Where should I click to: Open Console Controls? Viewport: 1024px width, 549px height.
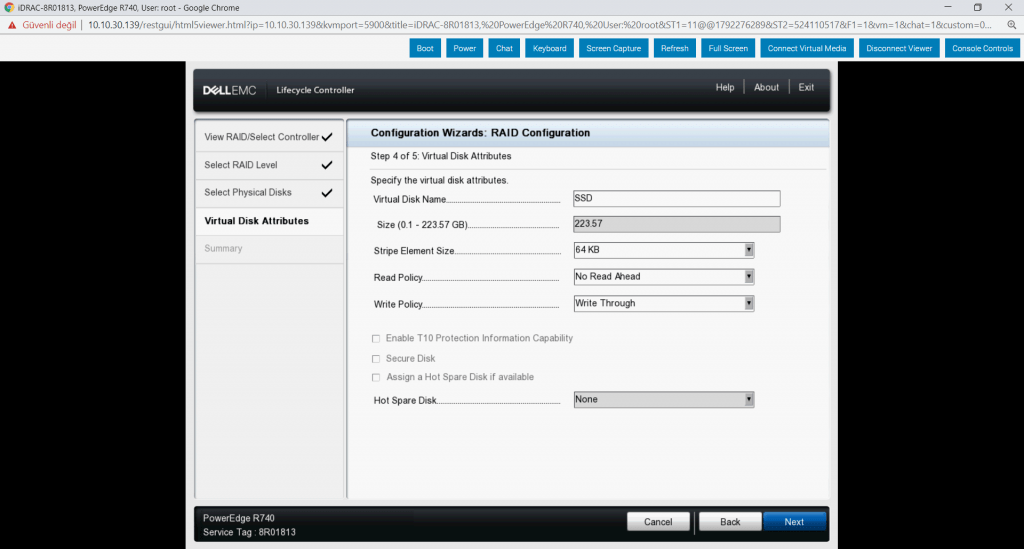(x=982, y=48)
